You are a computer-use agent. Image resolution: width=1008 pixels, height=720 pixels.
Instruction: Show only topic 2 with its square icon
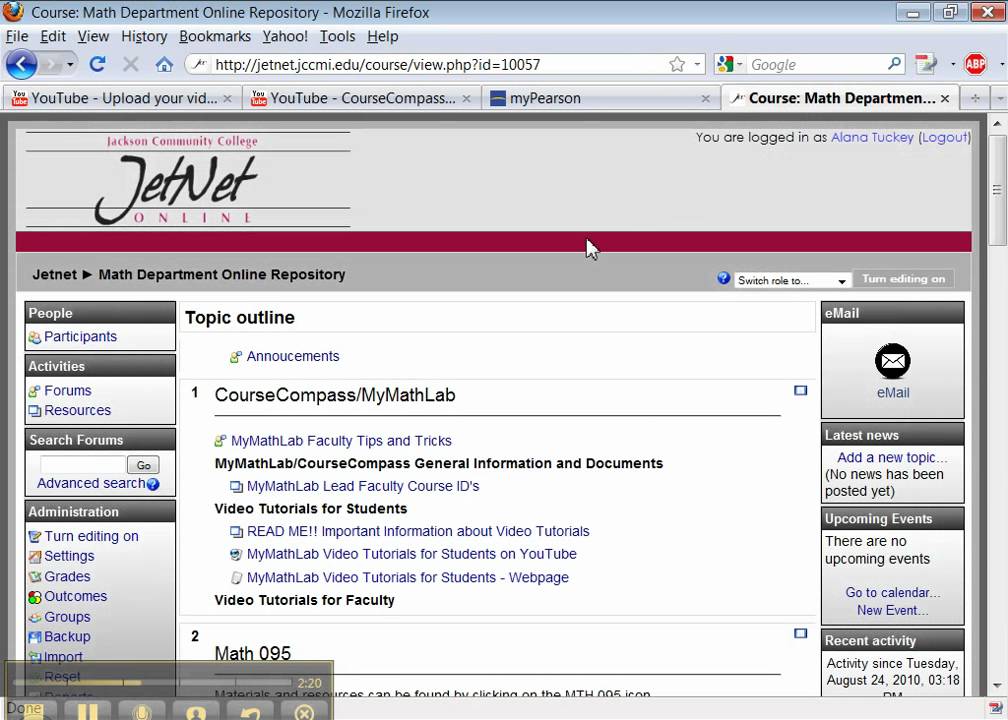[800, 633]
